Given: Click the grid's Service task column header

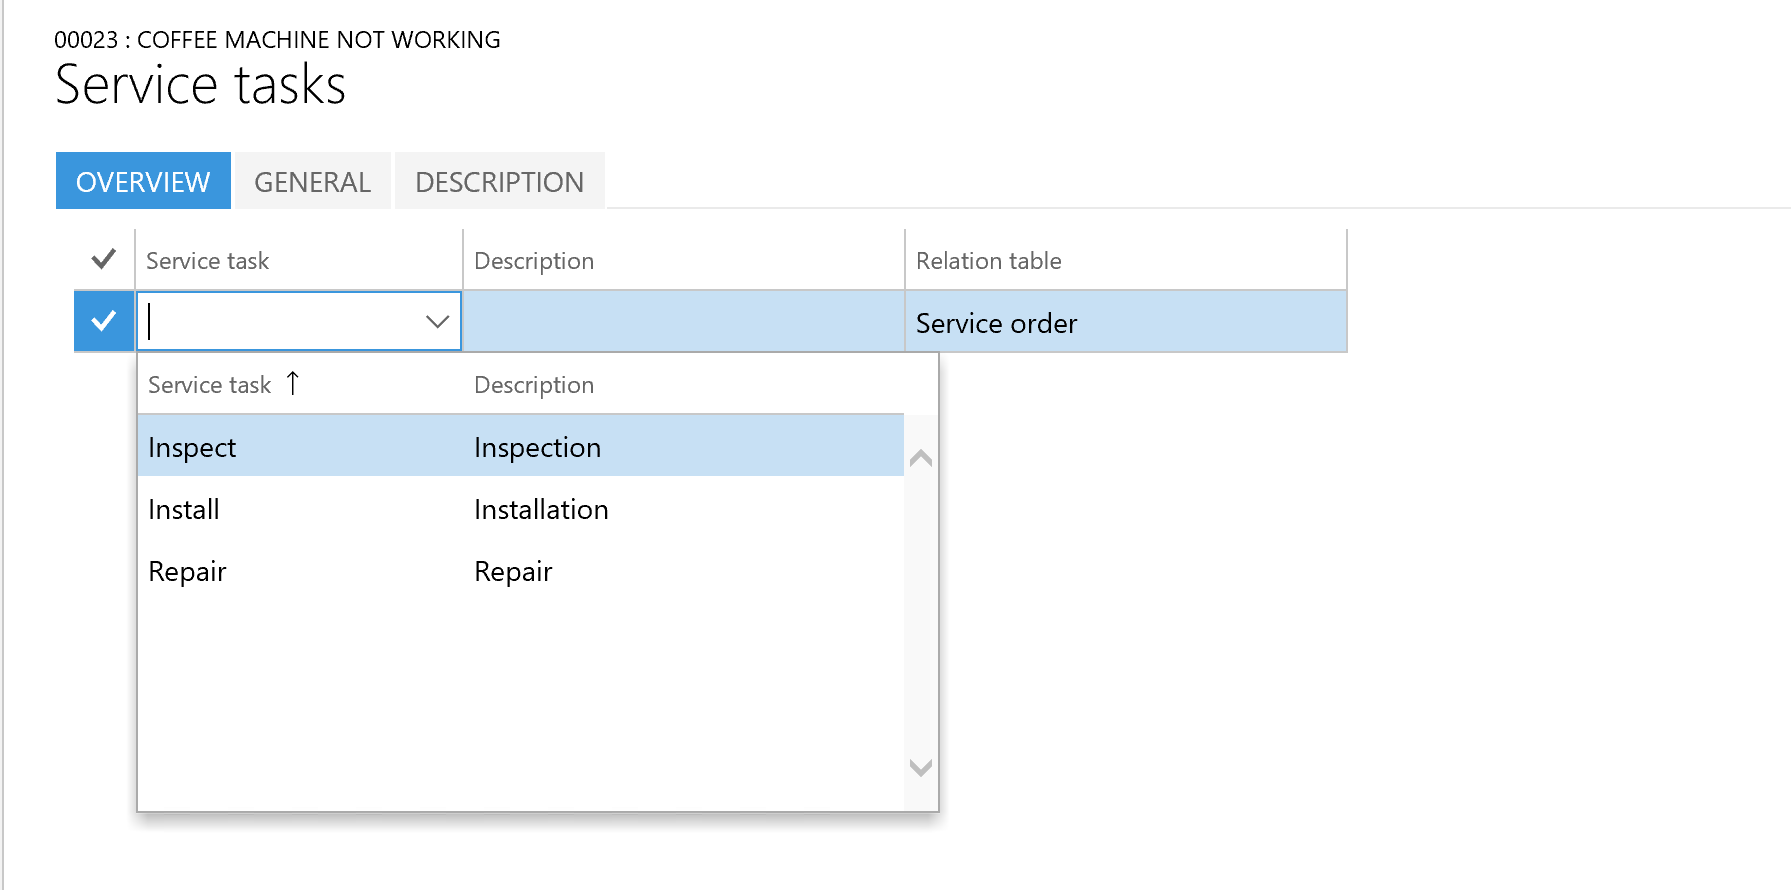Looking at the screenshot, I should click(208, 261).
